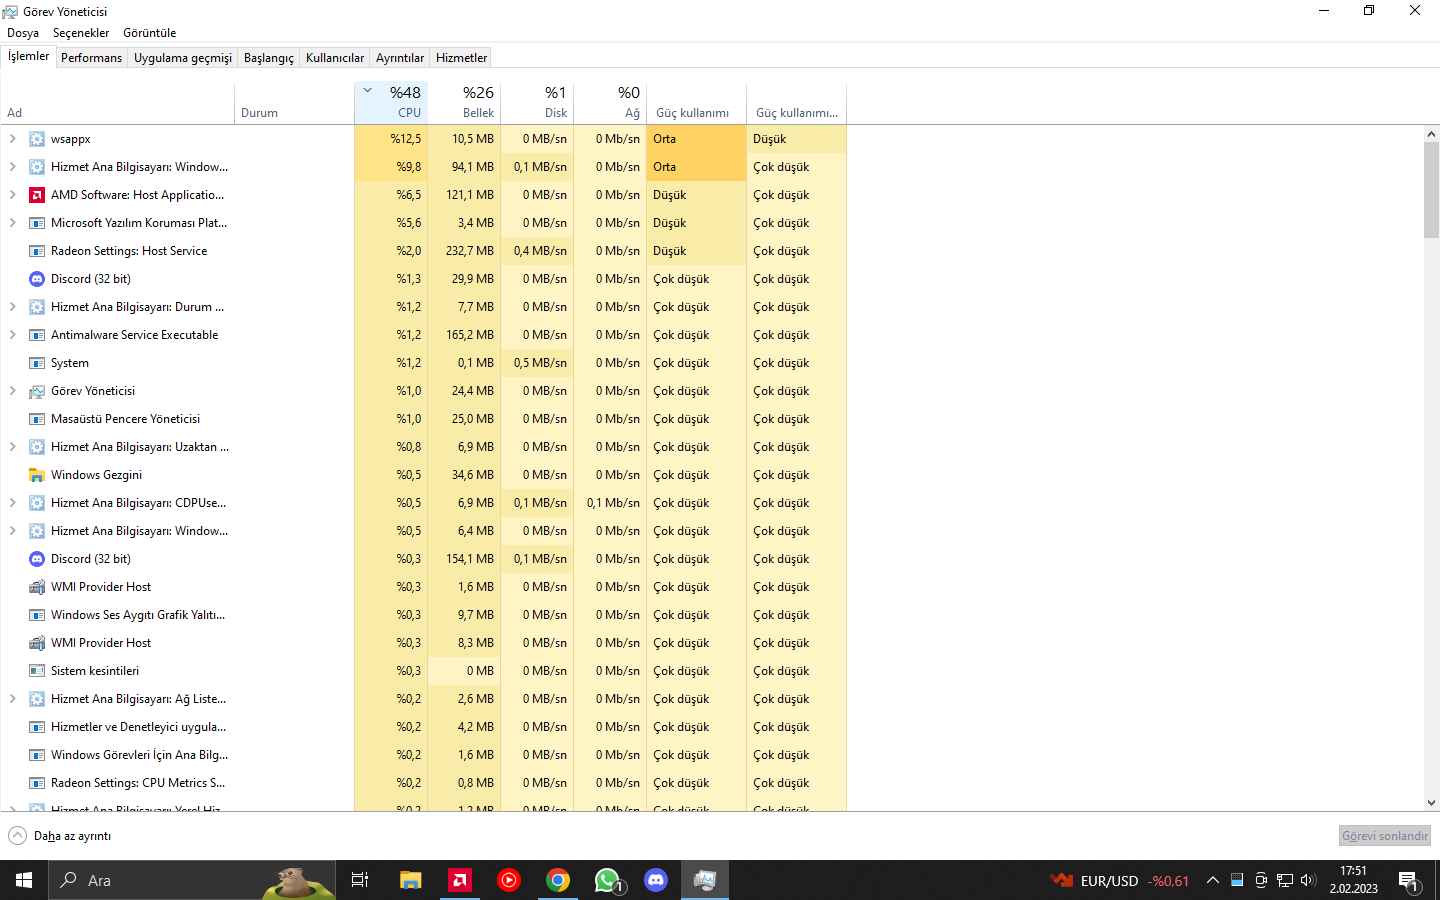
Task: Open the notification center icon
Action: tap(1409, 881)
